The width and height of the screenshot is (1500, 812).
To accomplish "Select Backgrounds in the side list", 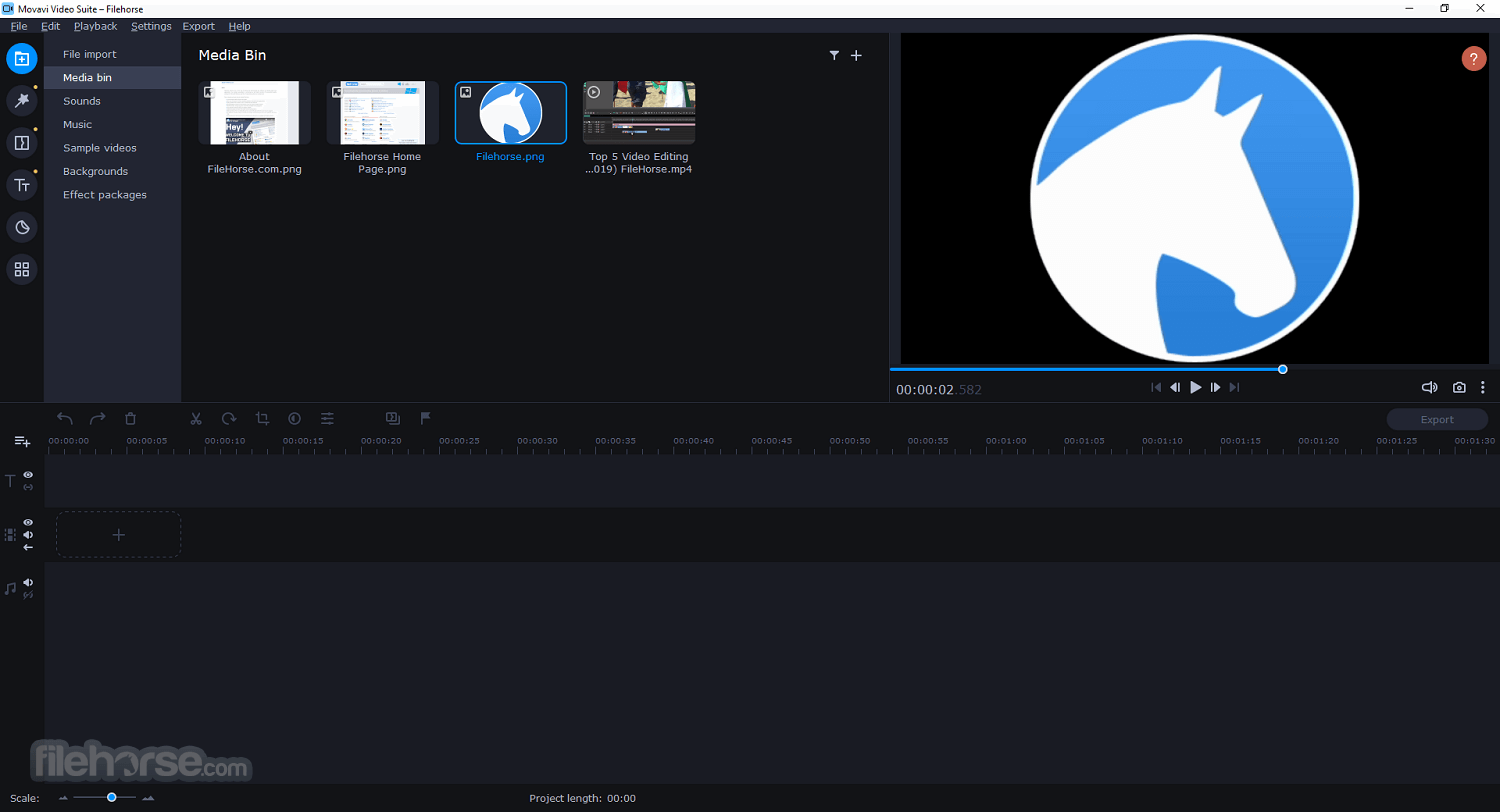I will pos(112,171).
